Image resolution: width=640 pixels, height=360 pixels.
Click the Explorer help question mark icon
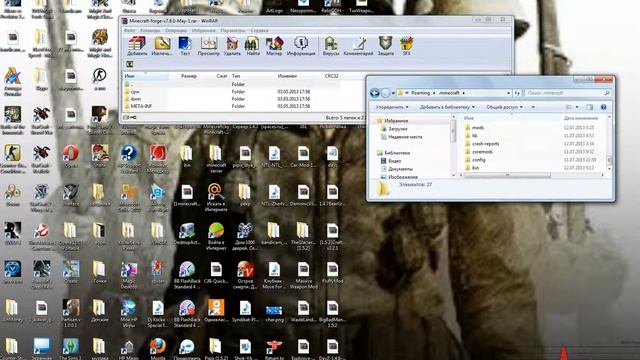coord(603,107)
